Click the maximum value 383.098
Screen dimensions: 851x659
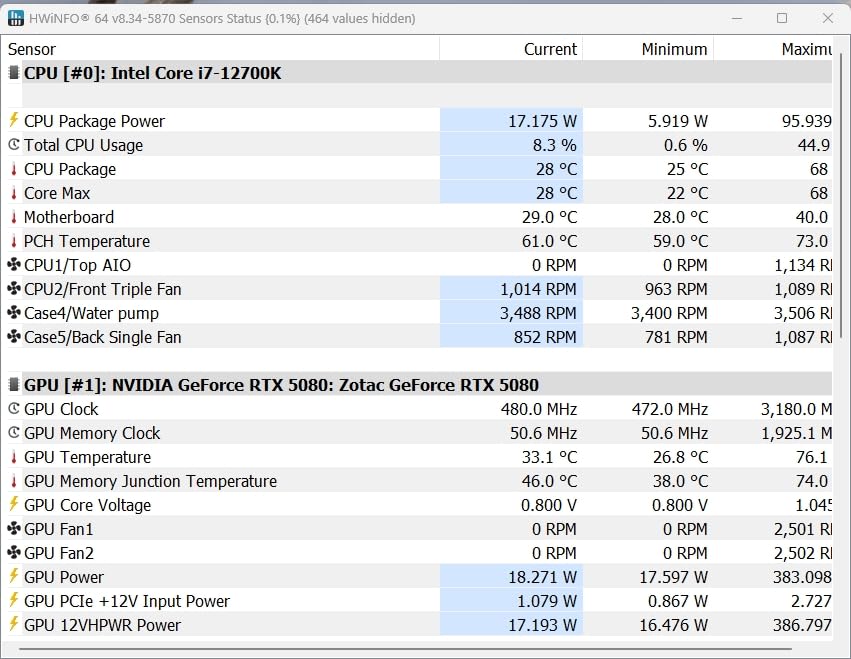[x=802, y=577]
